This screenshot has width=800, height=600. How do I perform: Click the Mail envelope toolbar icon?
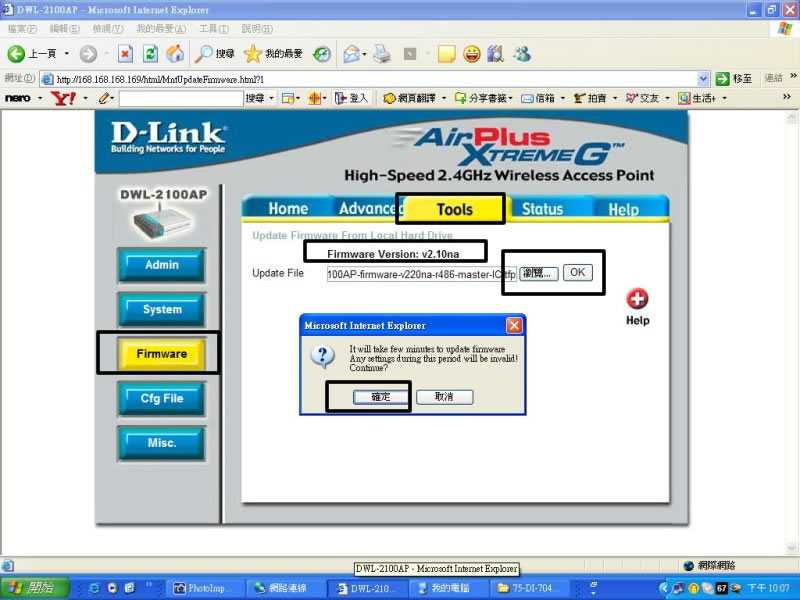pyautogui.click(x=352, y=54)
